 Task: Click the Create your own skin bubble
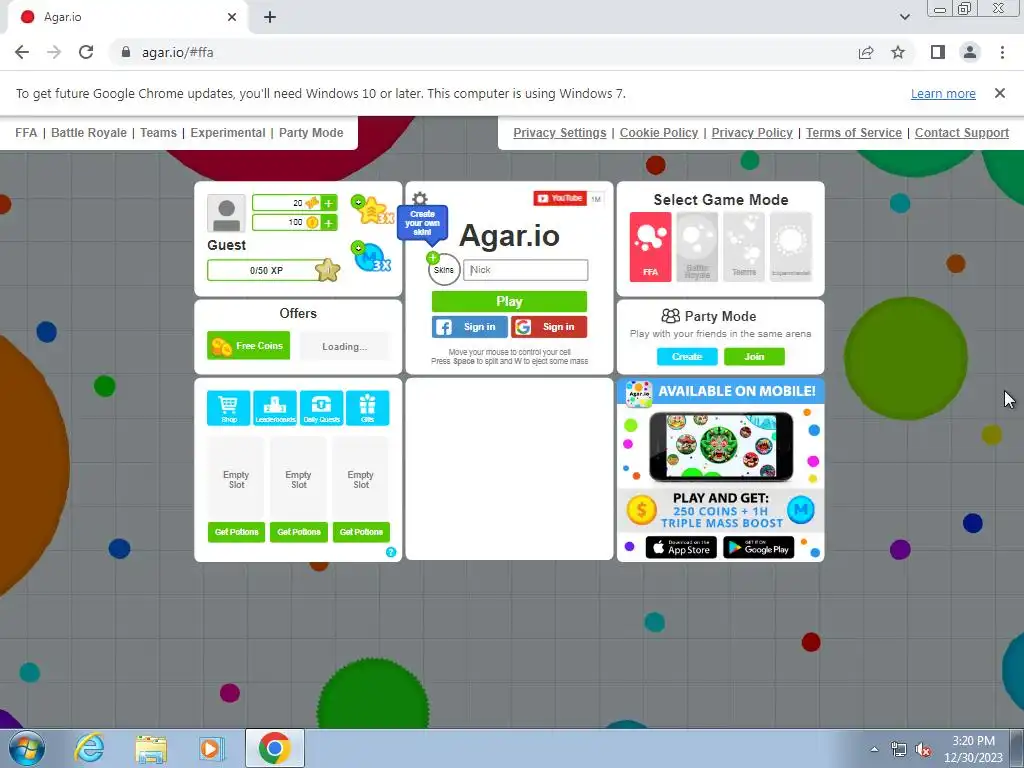(x=423, y=223)
